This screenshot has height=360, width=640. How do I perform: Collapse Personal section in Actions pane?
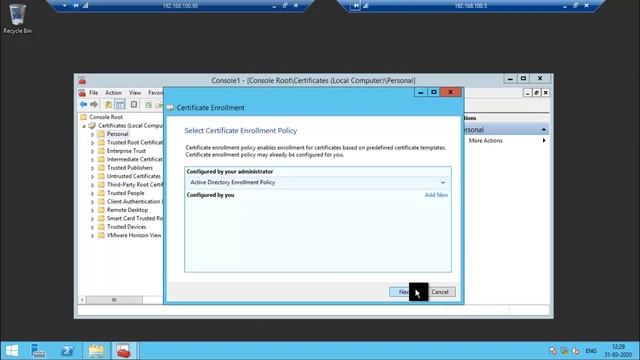(x=544, y=130)
